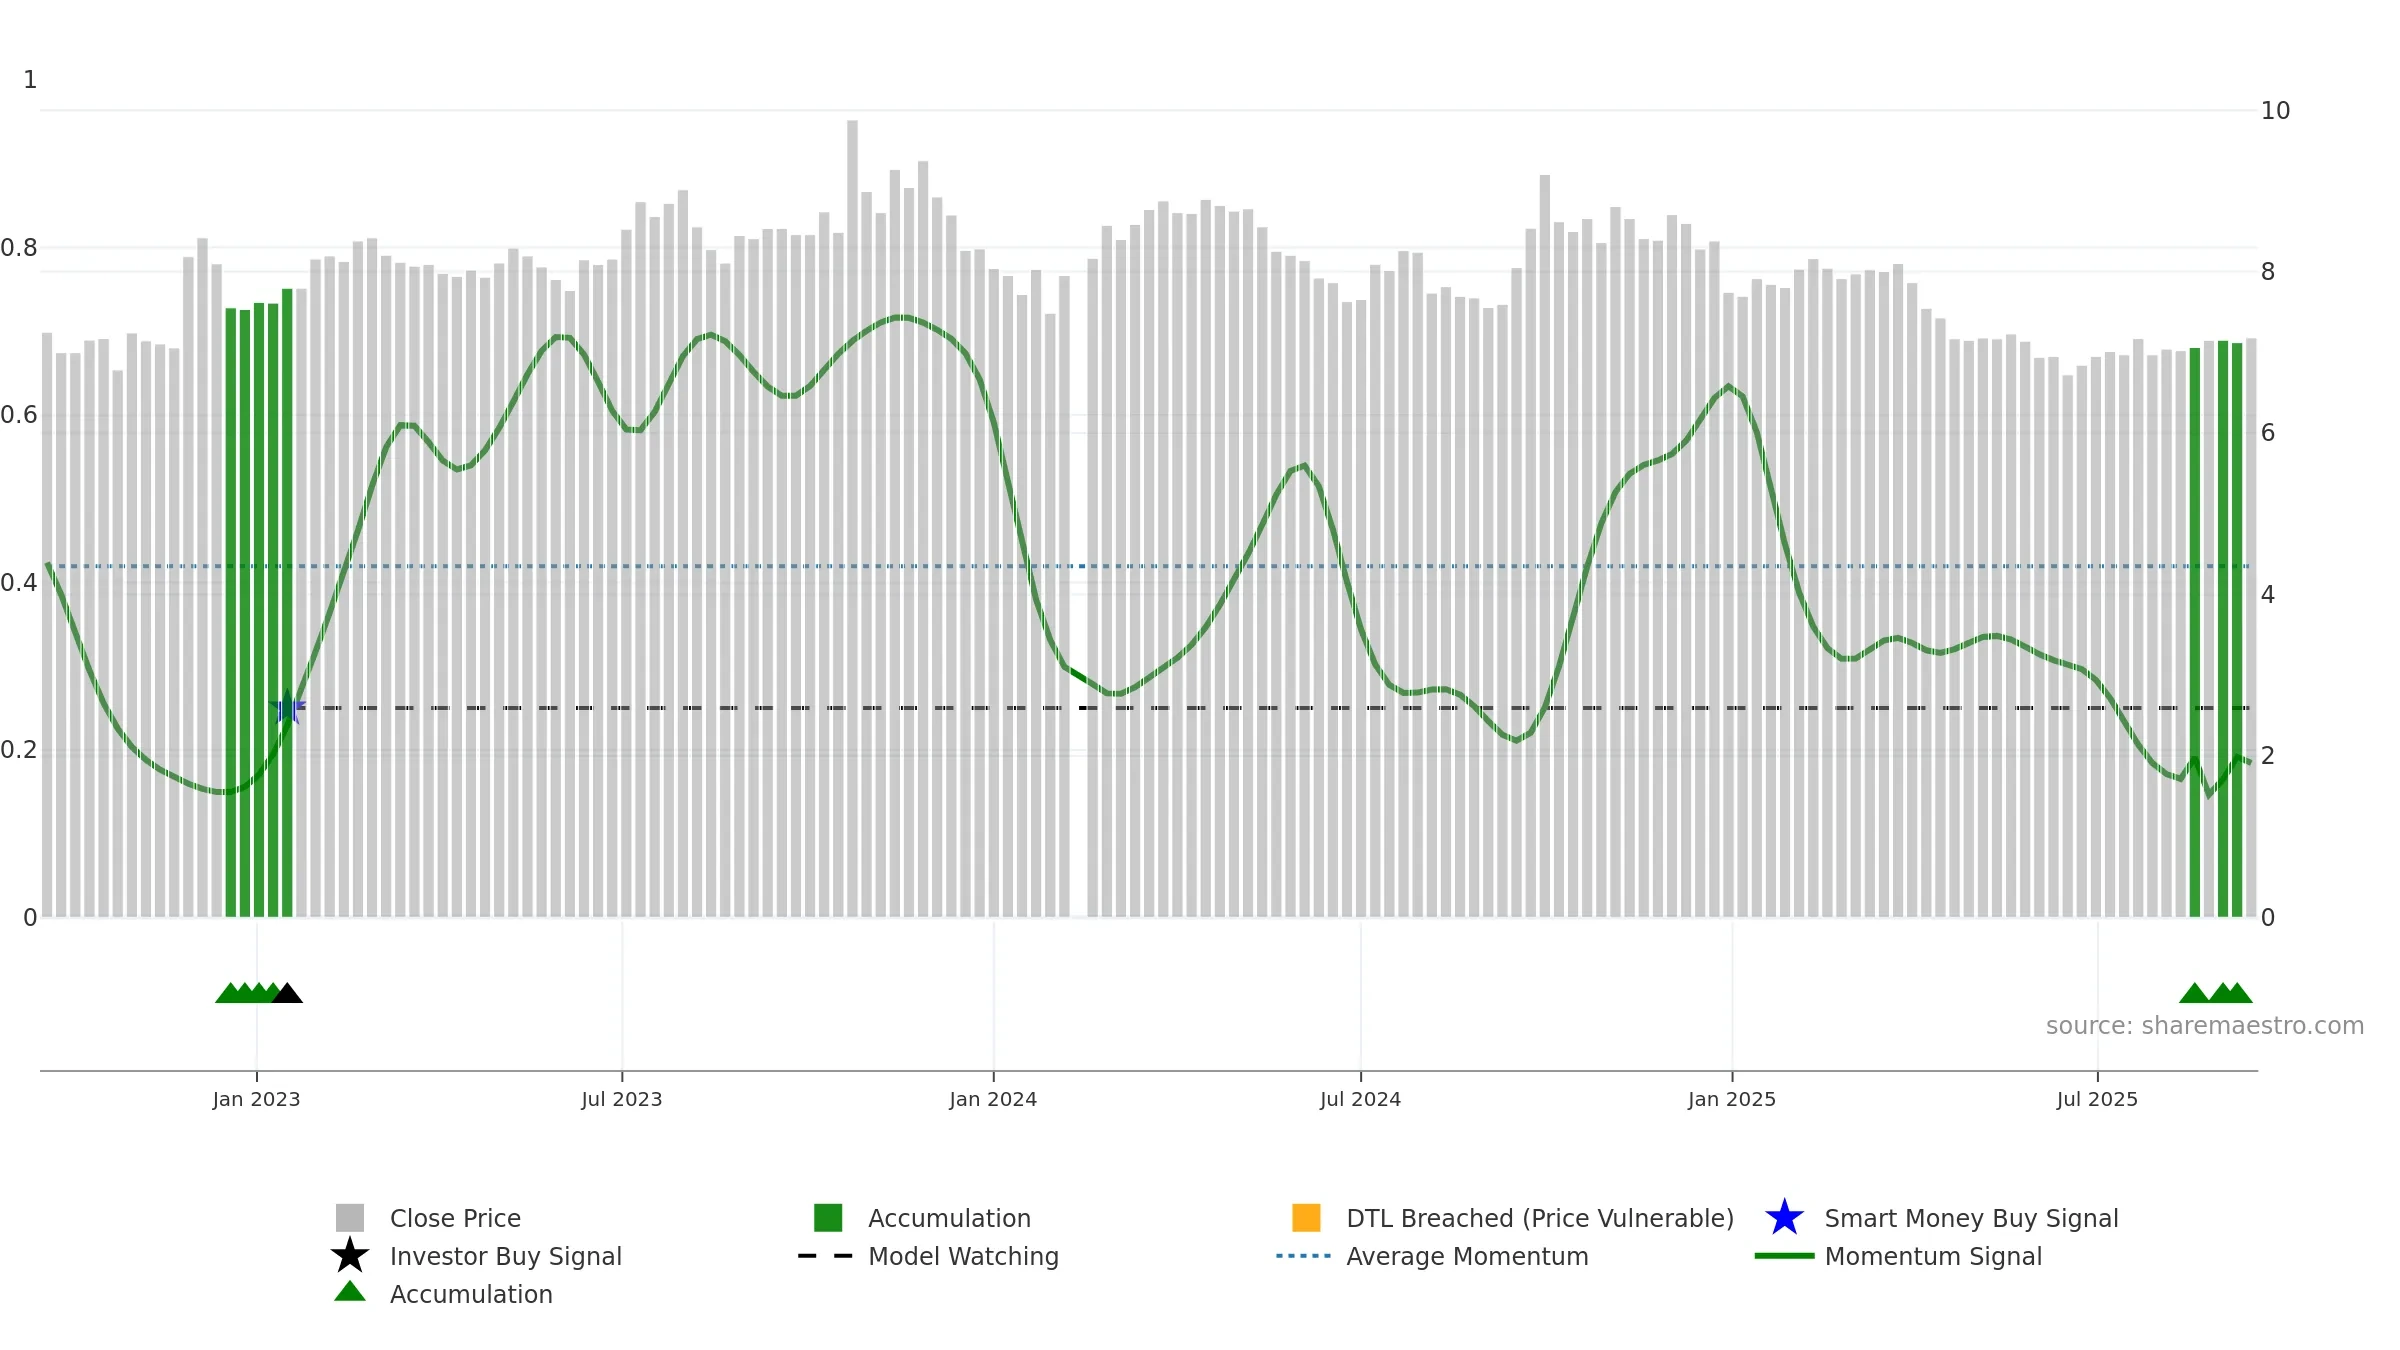Toggle the Momentum Signal legend label
Image resolution: width=2400 pixels, height=1350 pixels.
(x=1933, y=1257)
